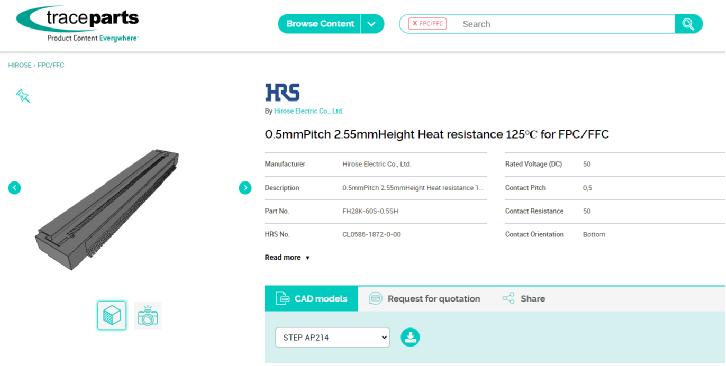Show next product image arrow
The image size is (726, 366).
245,188
